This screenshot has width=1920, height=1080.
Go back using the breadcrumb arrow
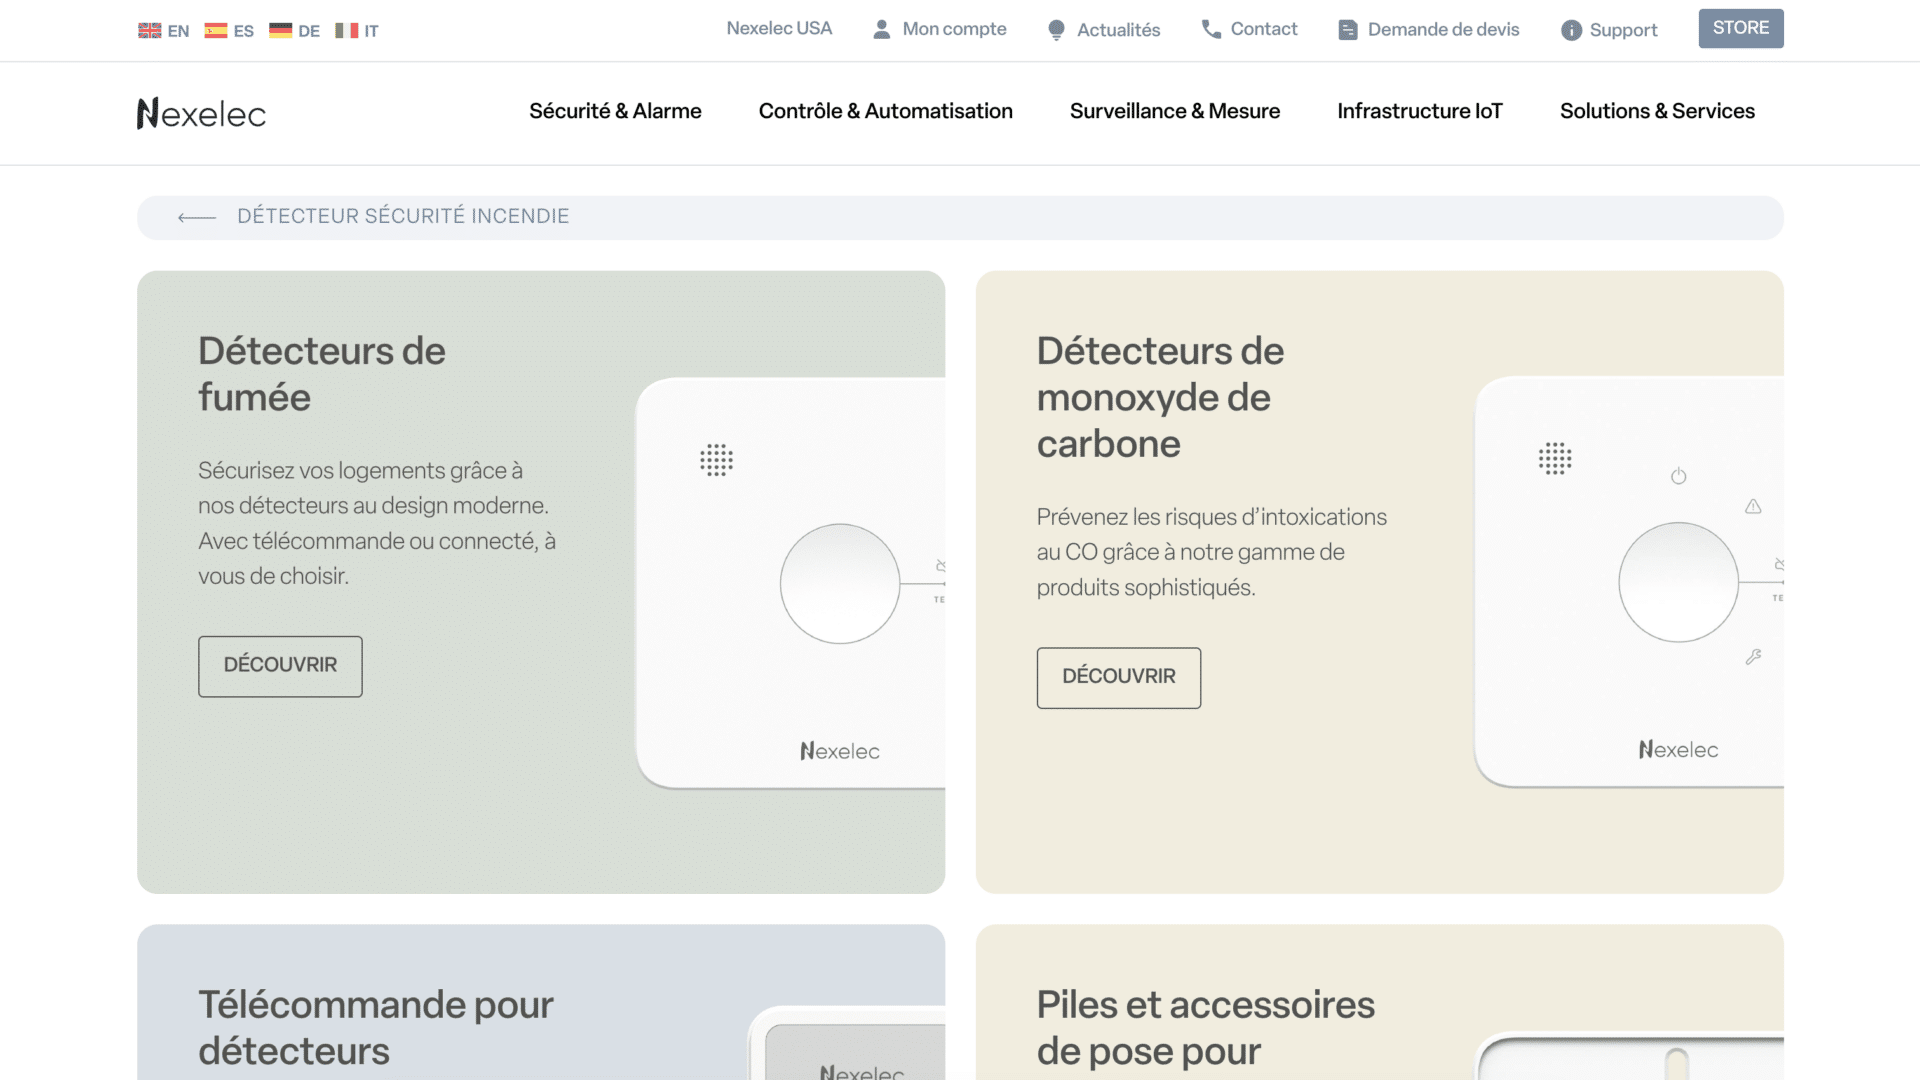pyautogui.click(x=197, y=217)
